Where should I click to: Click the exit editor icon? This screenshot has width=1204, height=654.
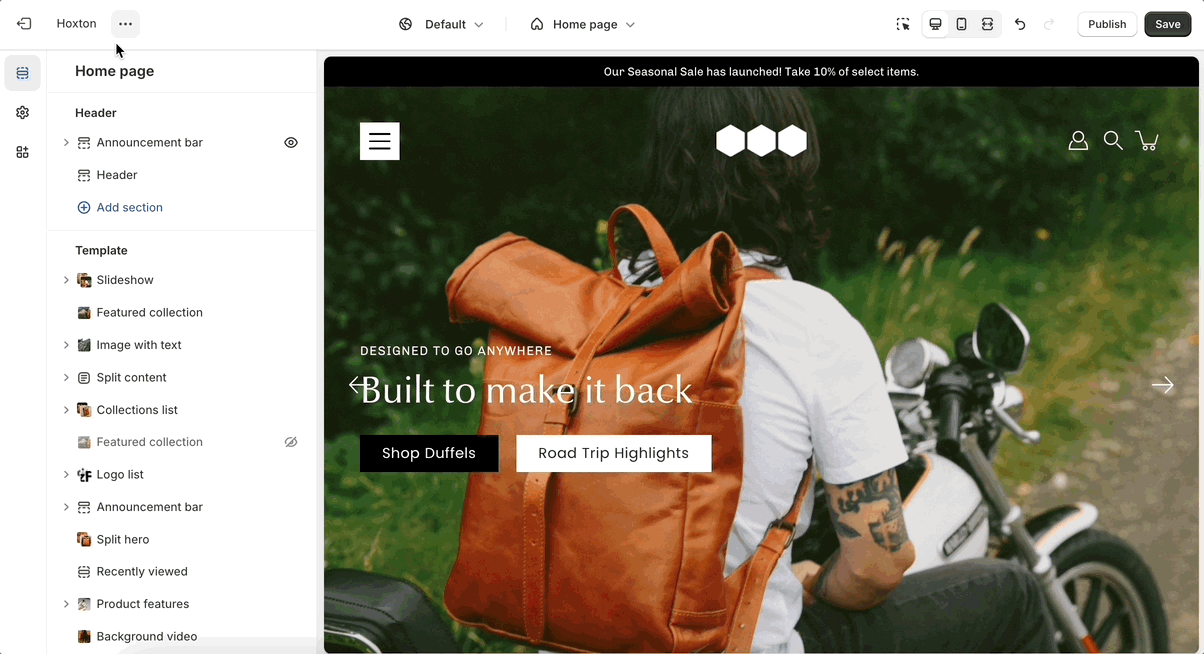point(24,24)
